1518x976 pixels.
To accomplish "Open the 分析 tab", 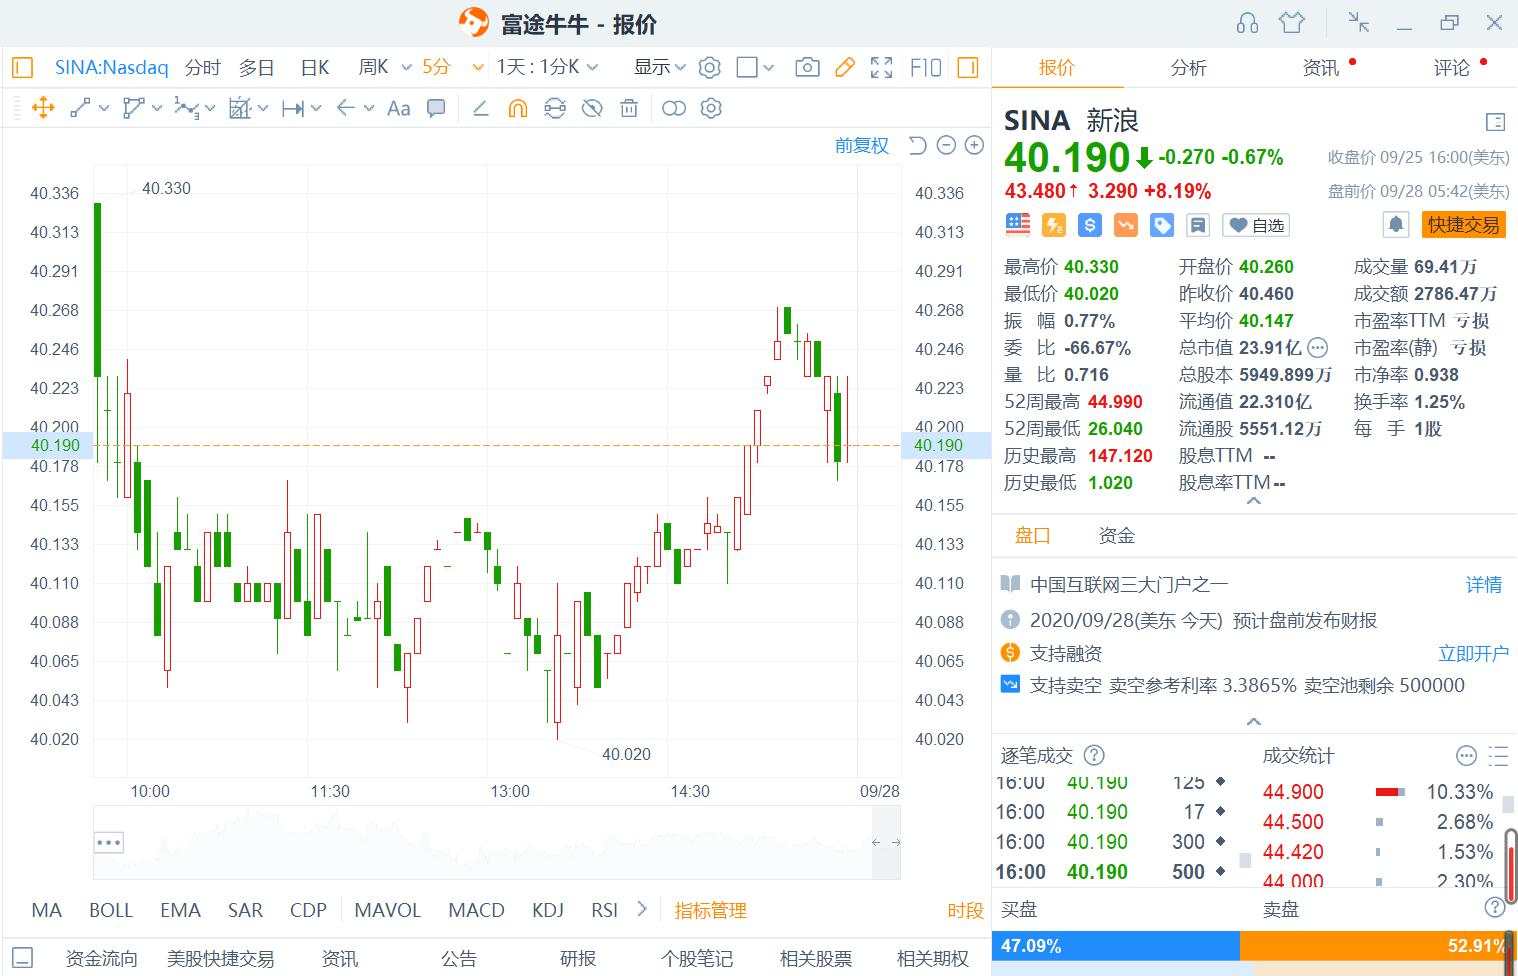I will coord(1188,67).
